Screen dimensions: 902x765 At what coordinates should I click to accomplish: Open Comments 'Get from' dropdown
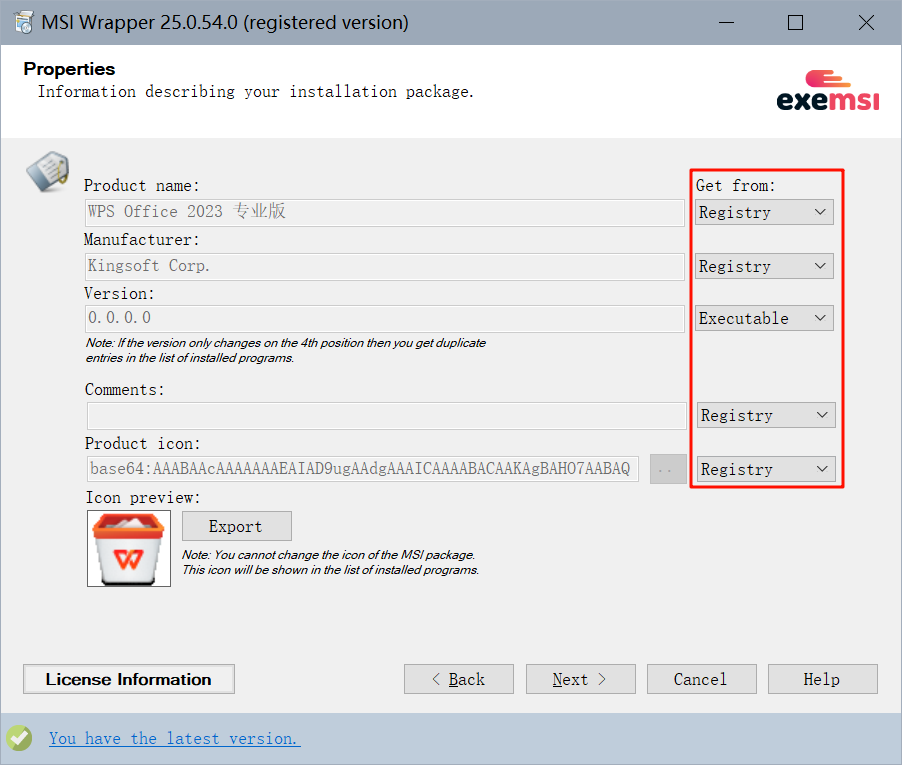[765, 415]
